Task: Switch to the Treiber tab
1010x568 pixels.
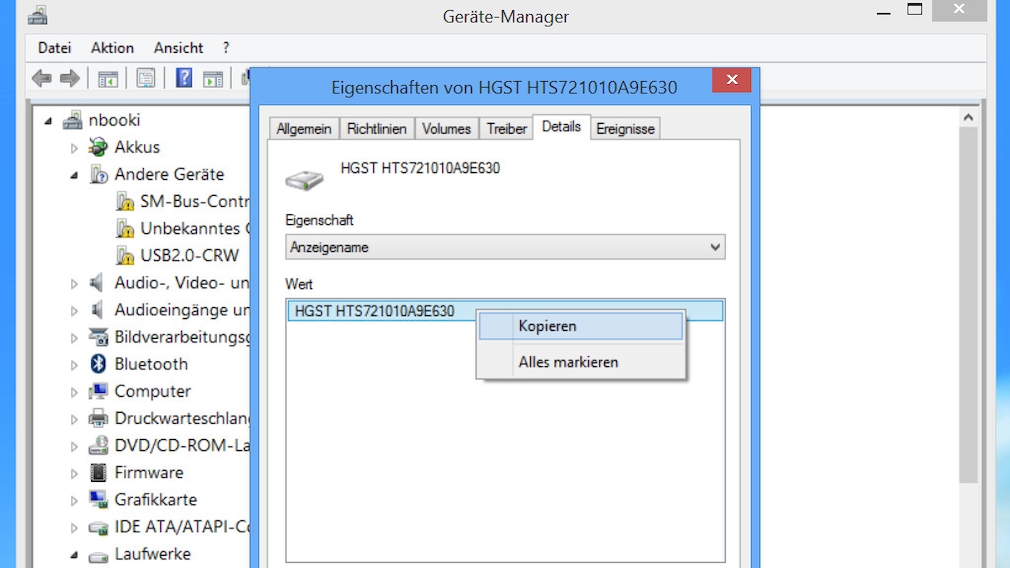Action: pos(506,129)
